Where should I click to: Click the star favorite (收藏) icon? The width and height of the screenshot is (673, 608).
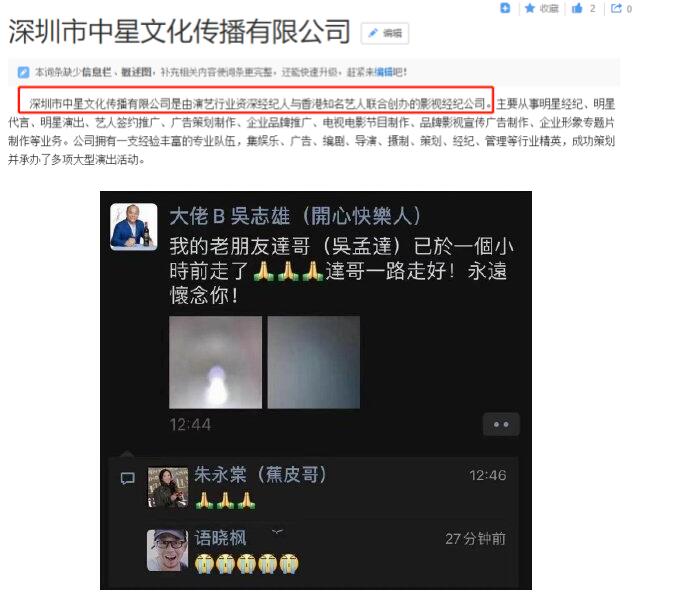(x=530, y=8)
